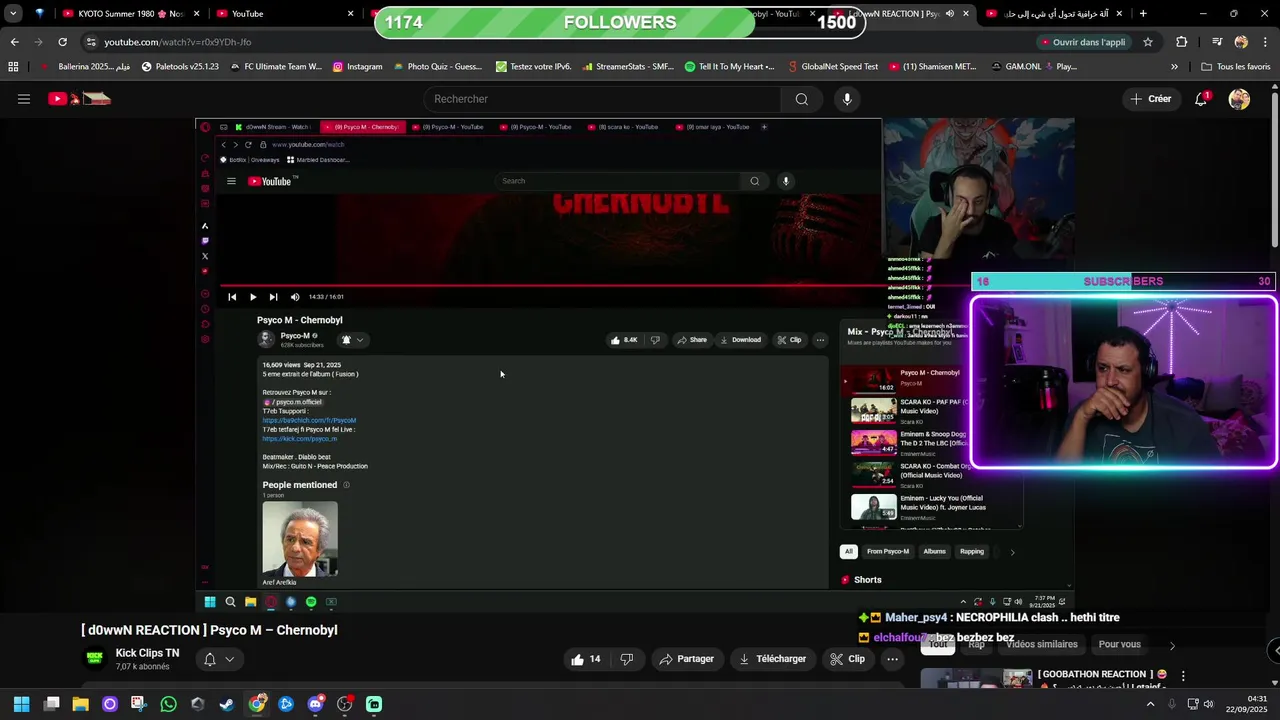1280x720 pixels.
Task: Click the browser back arrow
Action: point(14,42)
